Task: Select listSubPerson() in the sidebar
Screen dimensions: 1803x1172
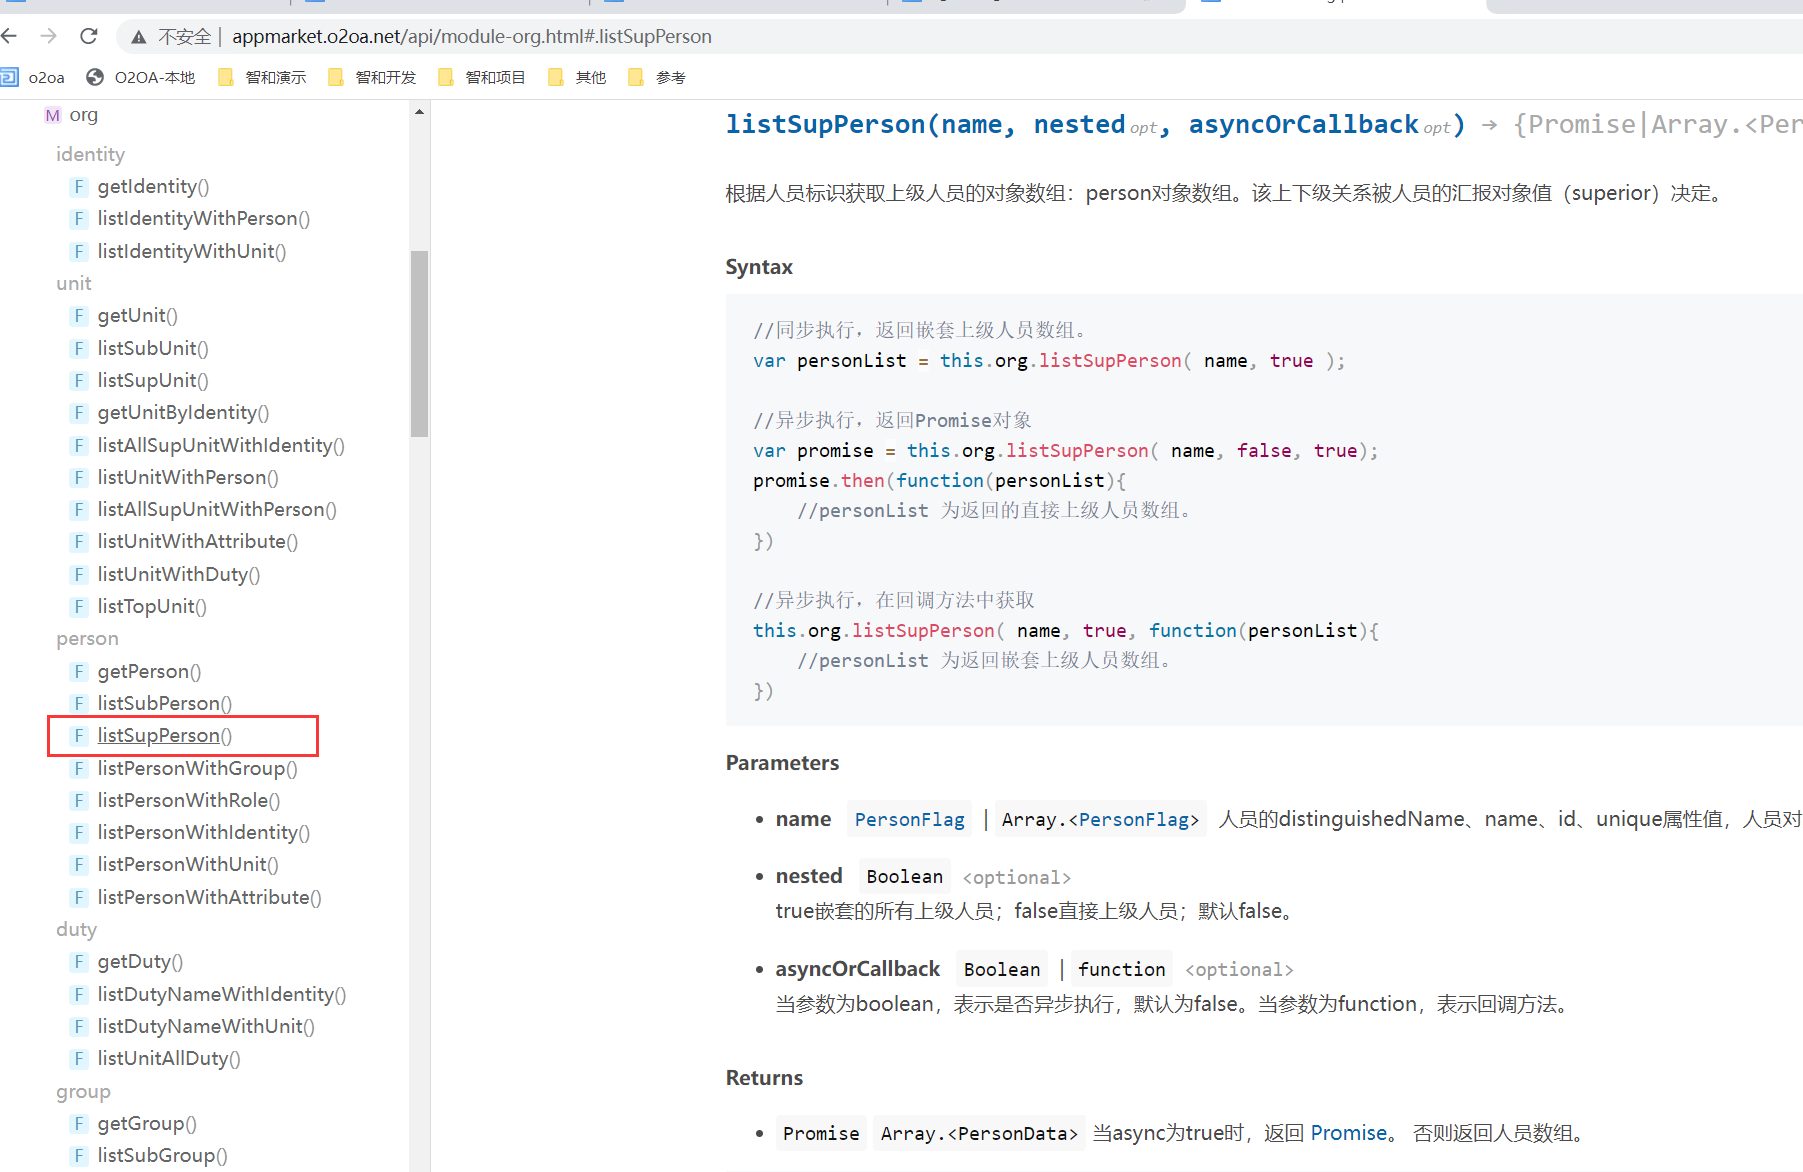Action: point(164,703)
